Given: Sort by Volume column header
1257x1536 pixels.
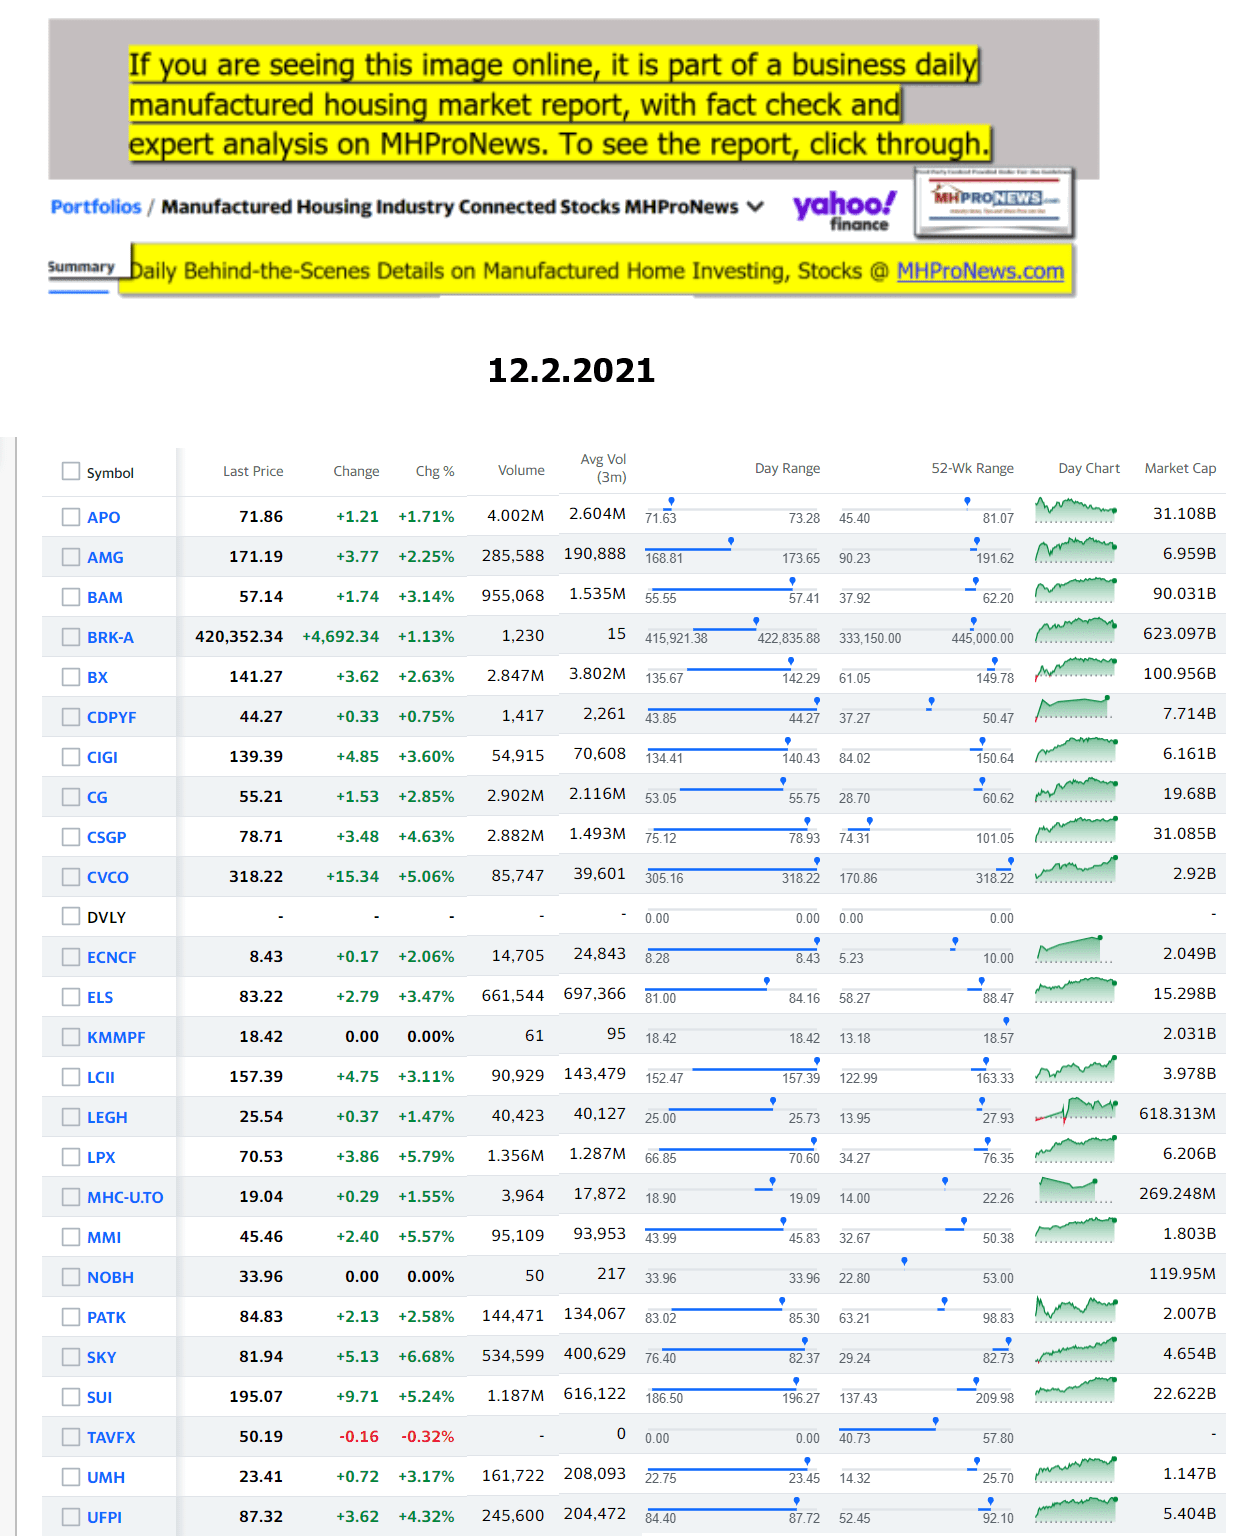Looking at the screenshot, I should pos(521,470).
